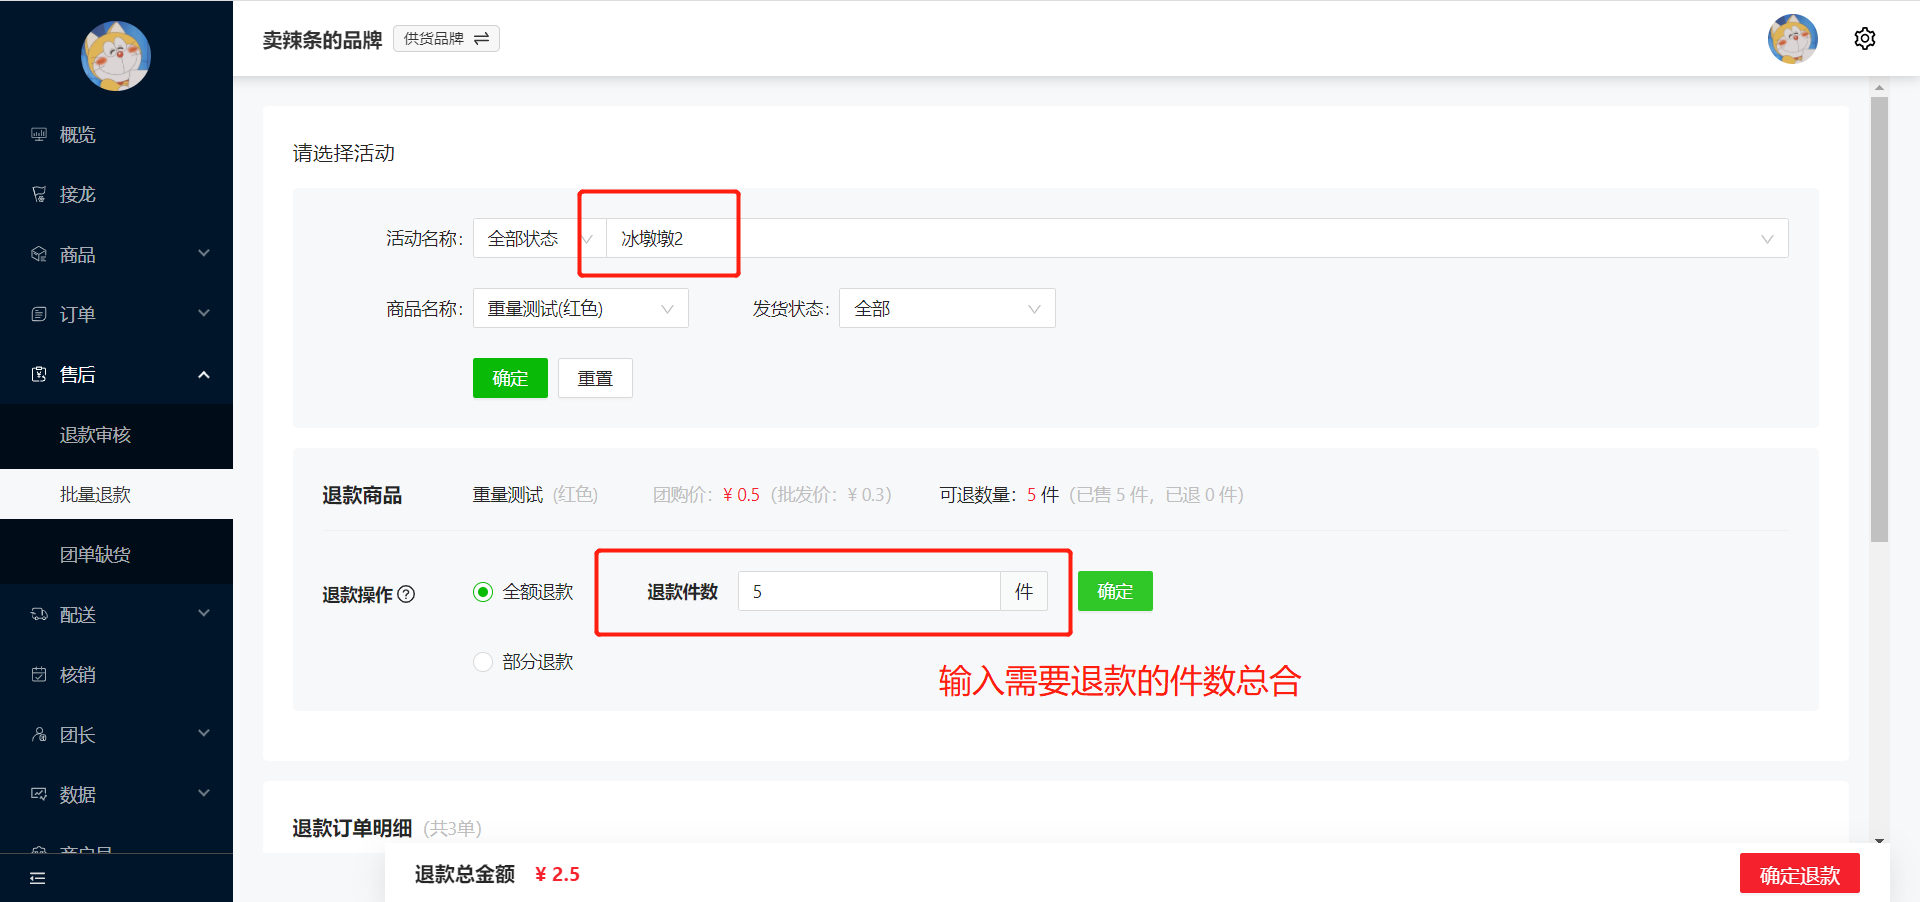Expand the 团长 menu chevron
This screenshot has width=1920, height=902.
[204, 734]
